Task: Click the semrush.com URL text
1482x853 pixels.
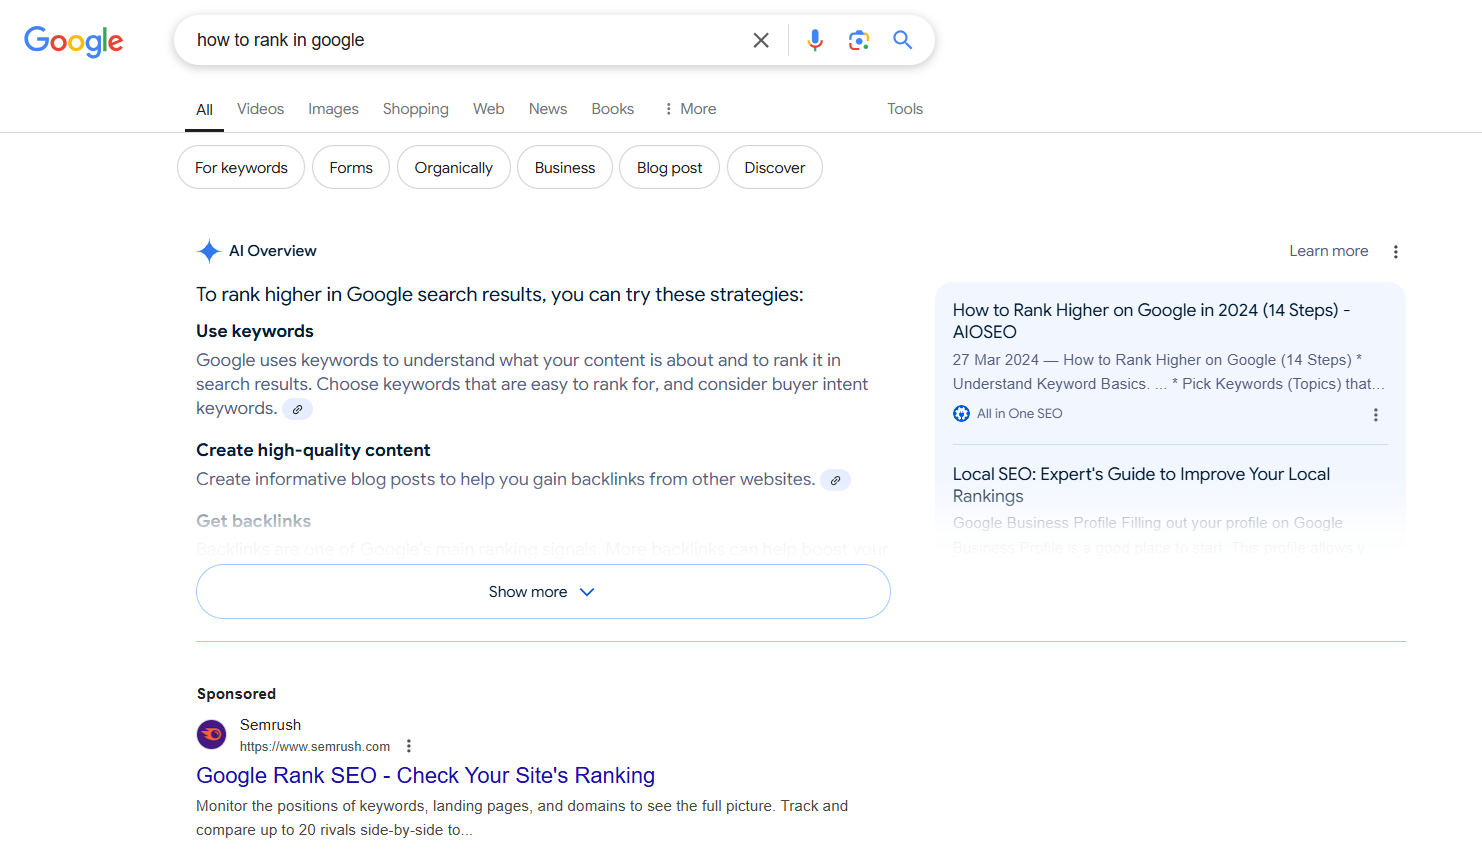Action: click(315, 747)
